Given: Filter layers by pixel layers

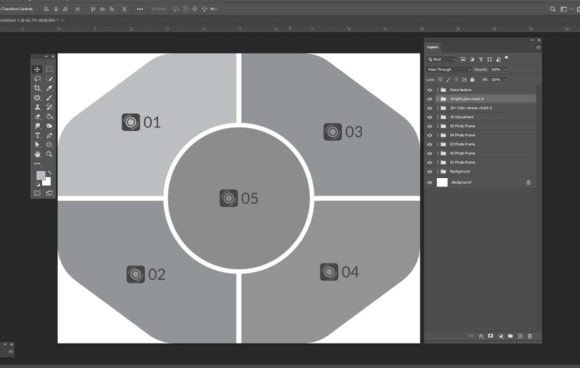Looking at the screenshot, I should (x=463, y=59).
